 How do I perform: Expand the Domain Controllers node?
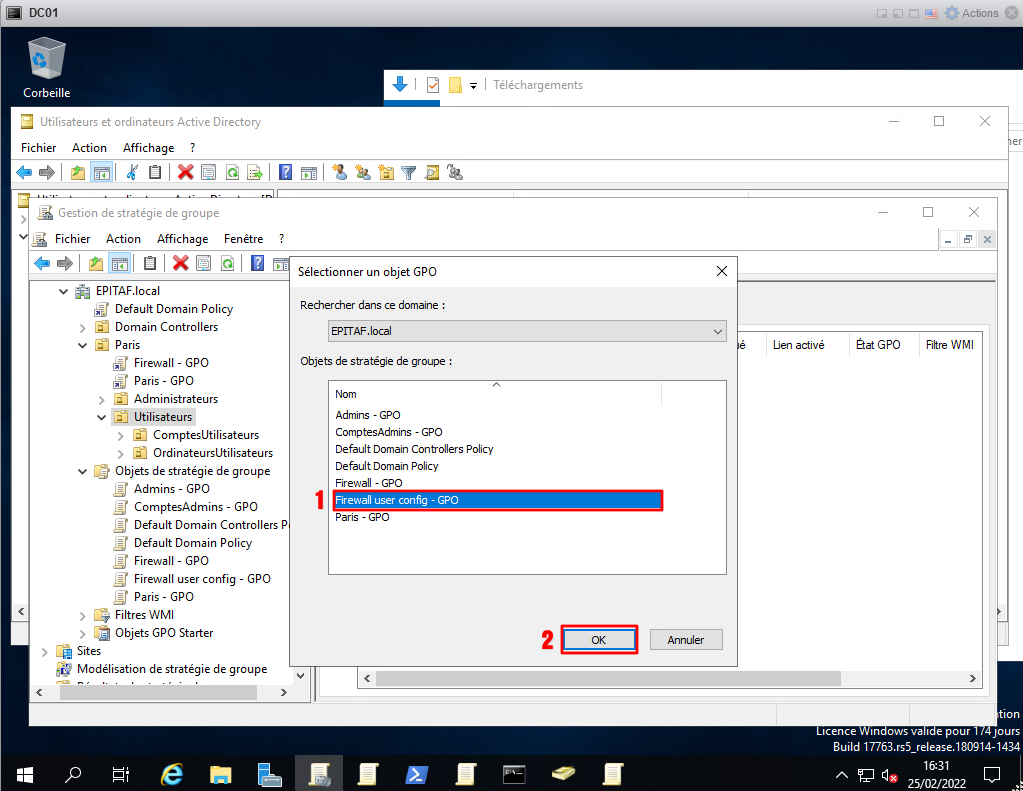click(x=83, y=327)
